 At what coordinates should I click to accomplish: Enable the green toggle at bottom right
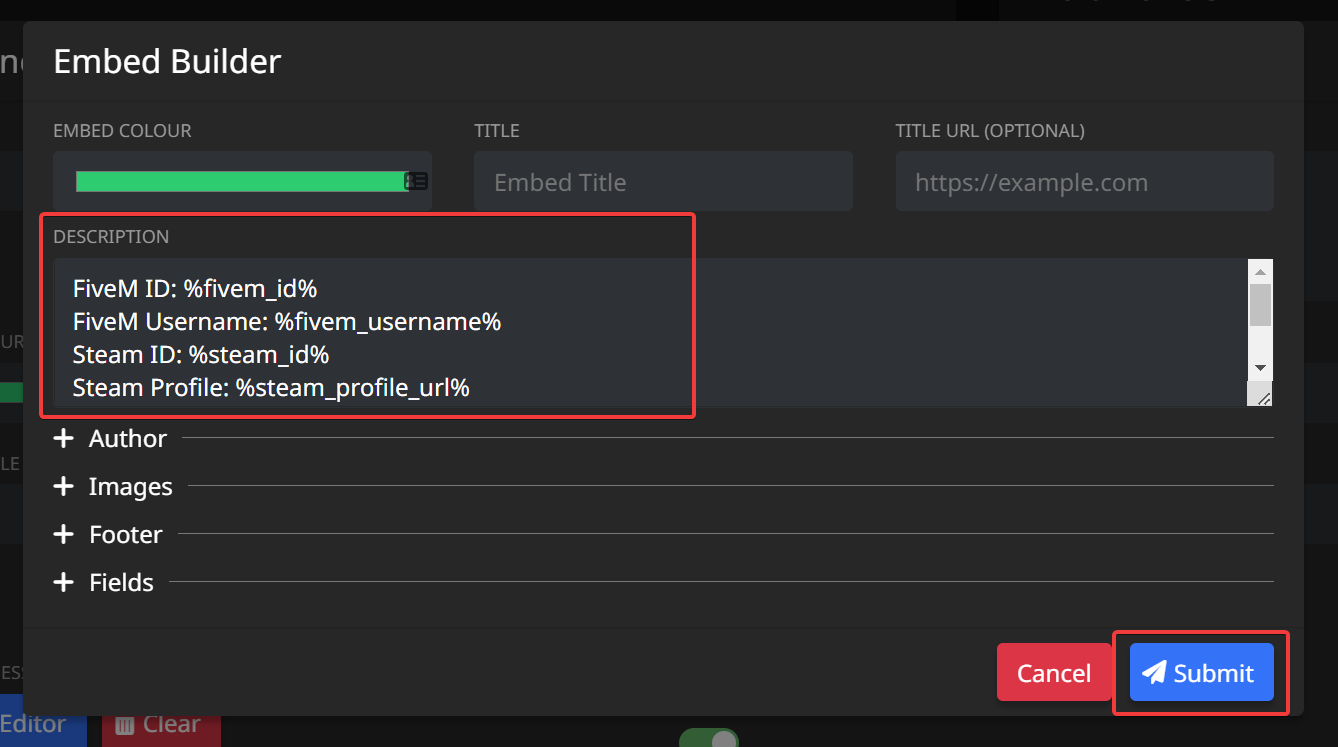(x=709, y=738)
